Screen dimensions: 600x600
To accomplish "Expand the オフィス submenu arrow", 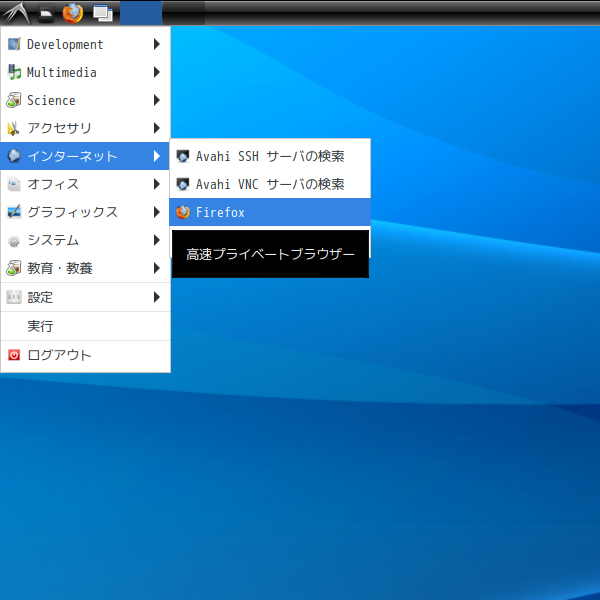I will click(157, 184).
